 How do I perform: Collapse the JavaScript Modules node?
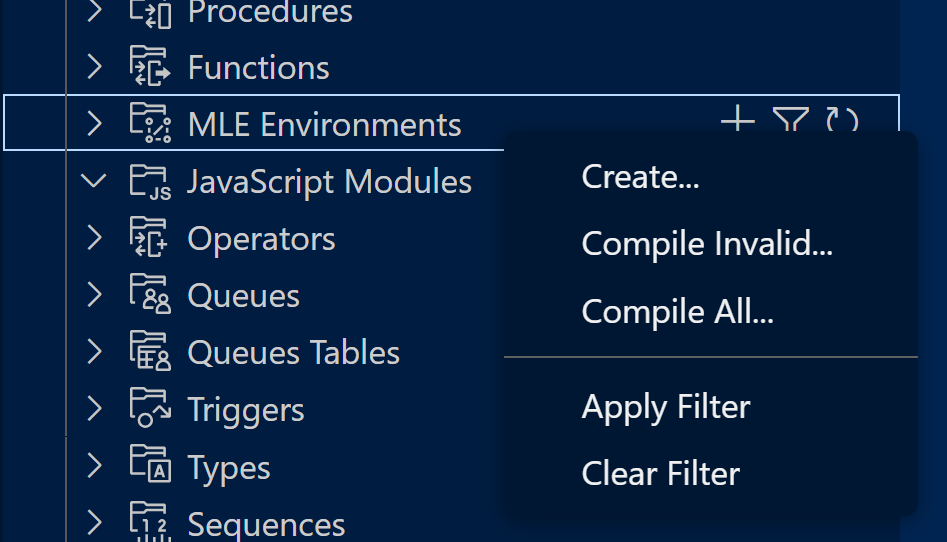pyautogui.click(x=95, y=182)
